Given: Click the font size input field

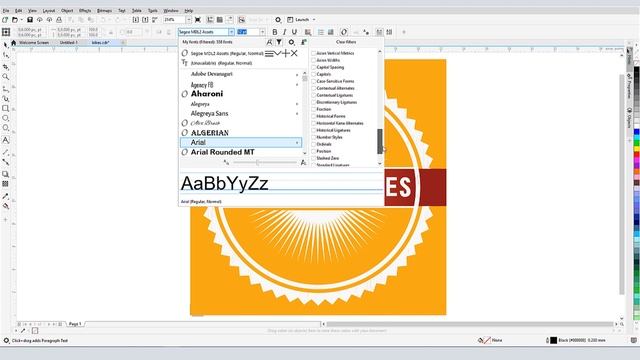Looking at the screenshot, I should click(x=247, y=32).
